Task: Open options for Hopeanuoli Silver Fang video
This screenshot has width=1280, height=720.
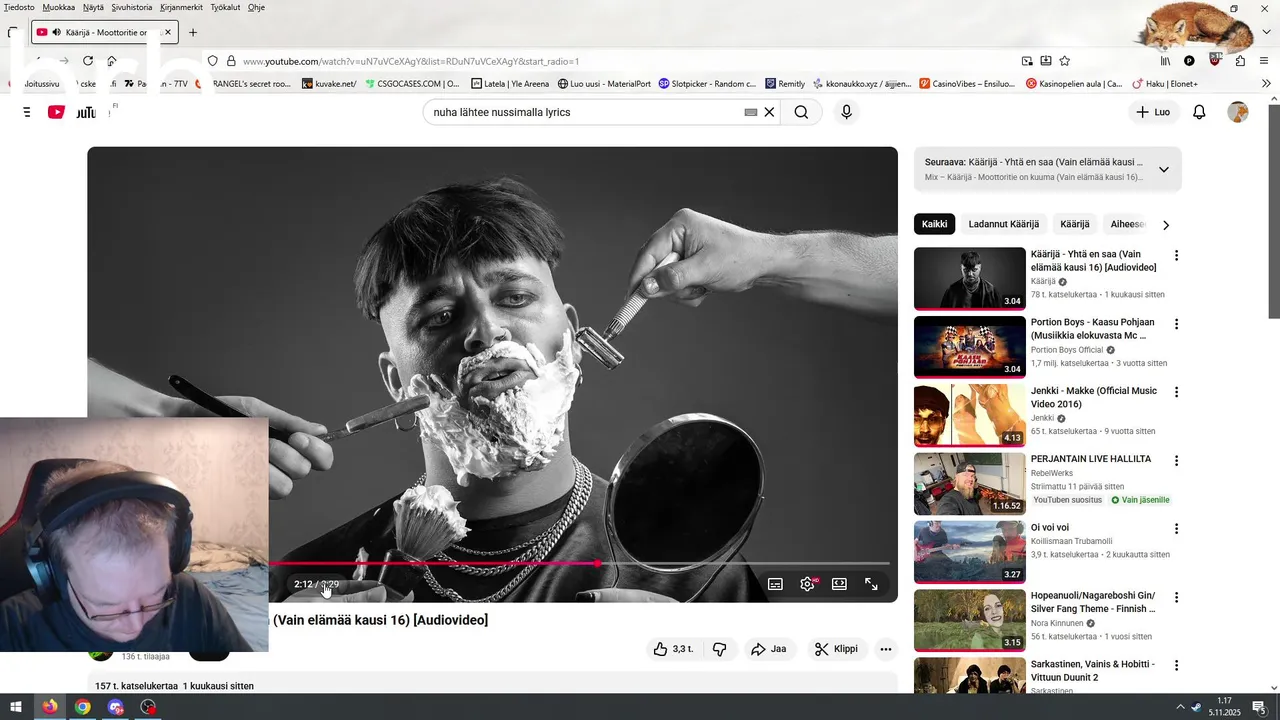Action: (1176, 598)
